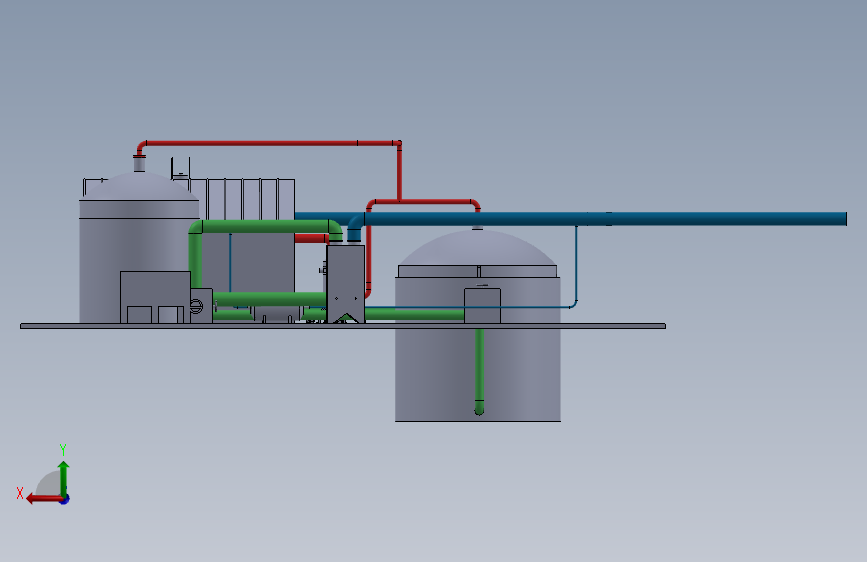
Task: Select the small cabinet on right tank front
Action: [x=482, y=305]
